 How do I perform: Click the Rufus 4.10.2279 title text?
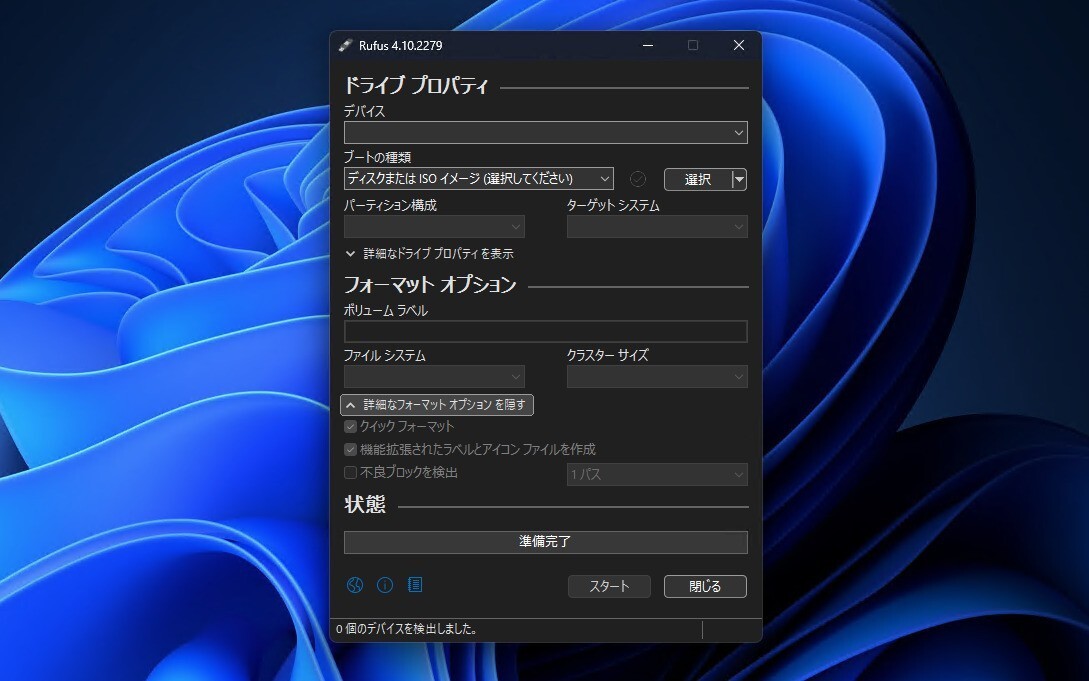(x=400, y=46)
